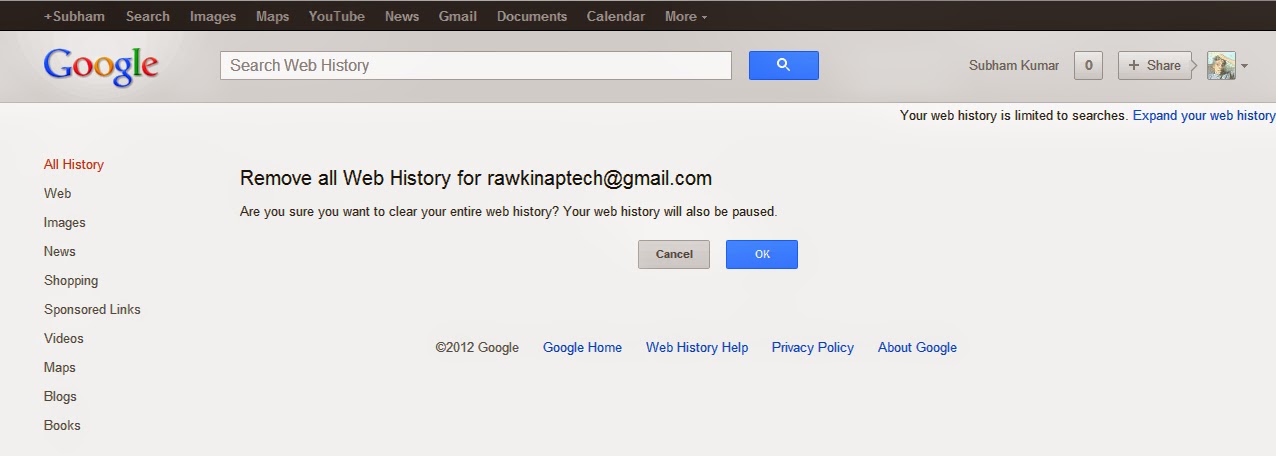Open Images in the top navigation bar
The height and width of the screenshot is (456, 1276).
213,16
